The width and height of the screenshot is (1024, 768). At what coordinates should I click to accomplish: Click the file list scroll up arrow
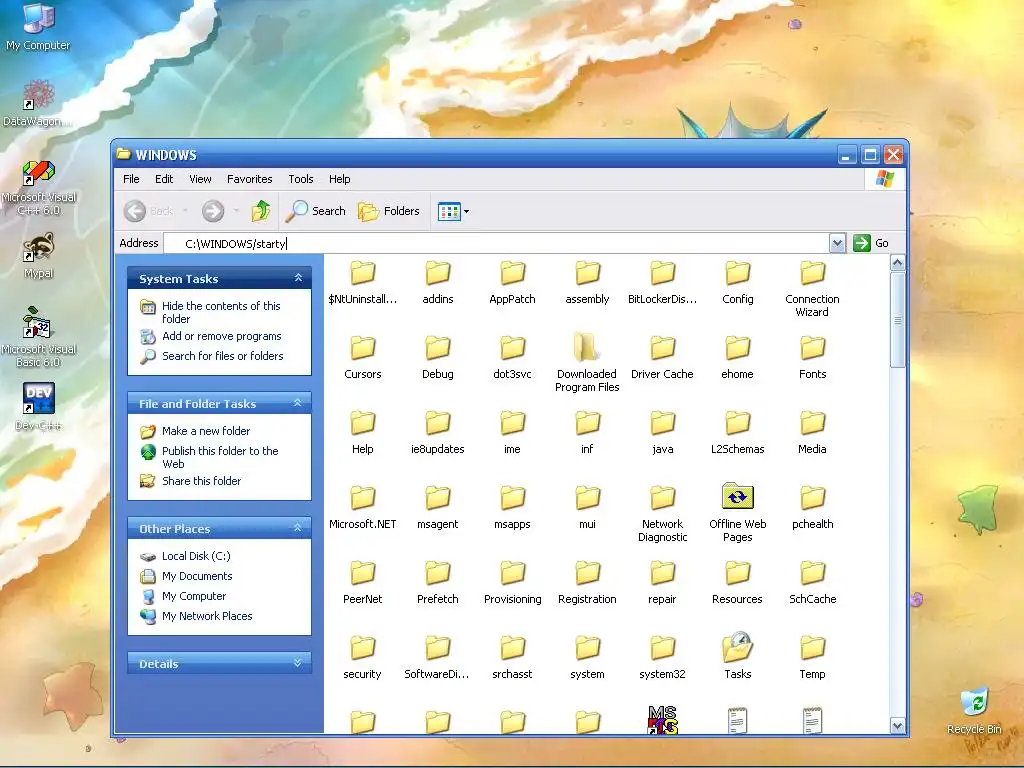[x=897, y=263]
